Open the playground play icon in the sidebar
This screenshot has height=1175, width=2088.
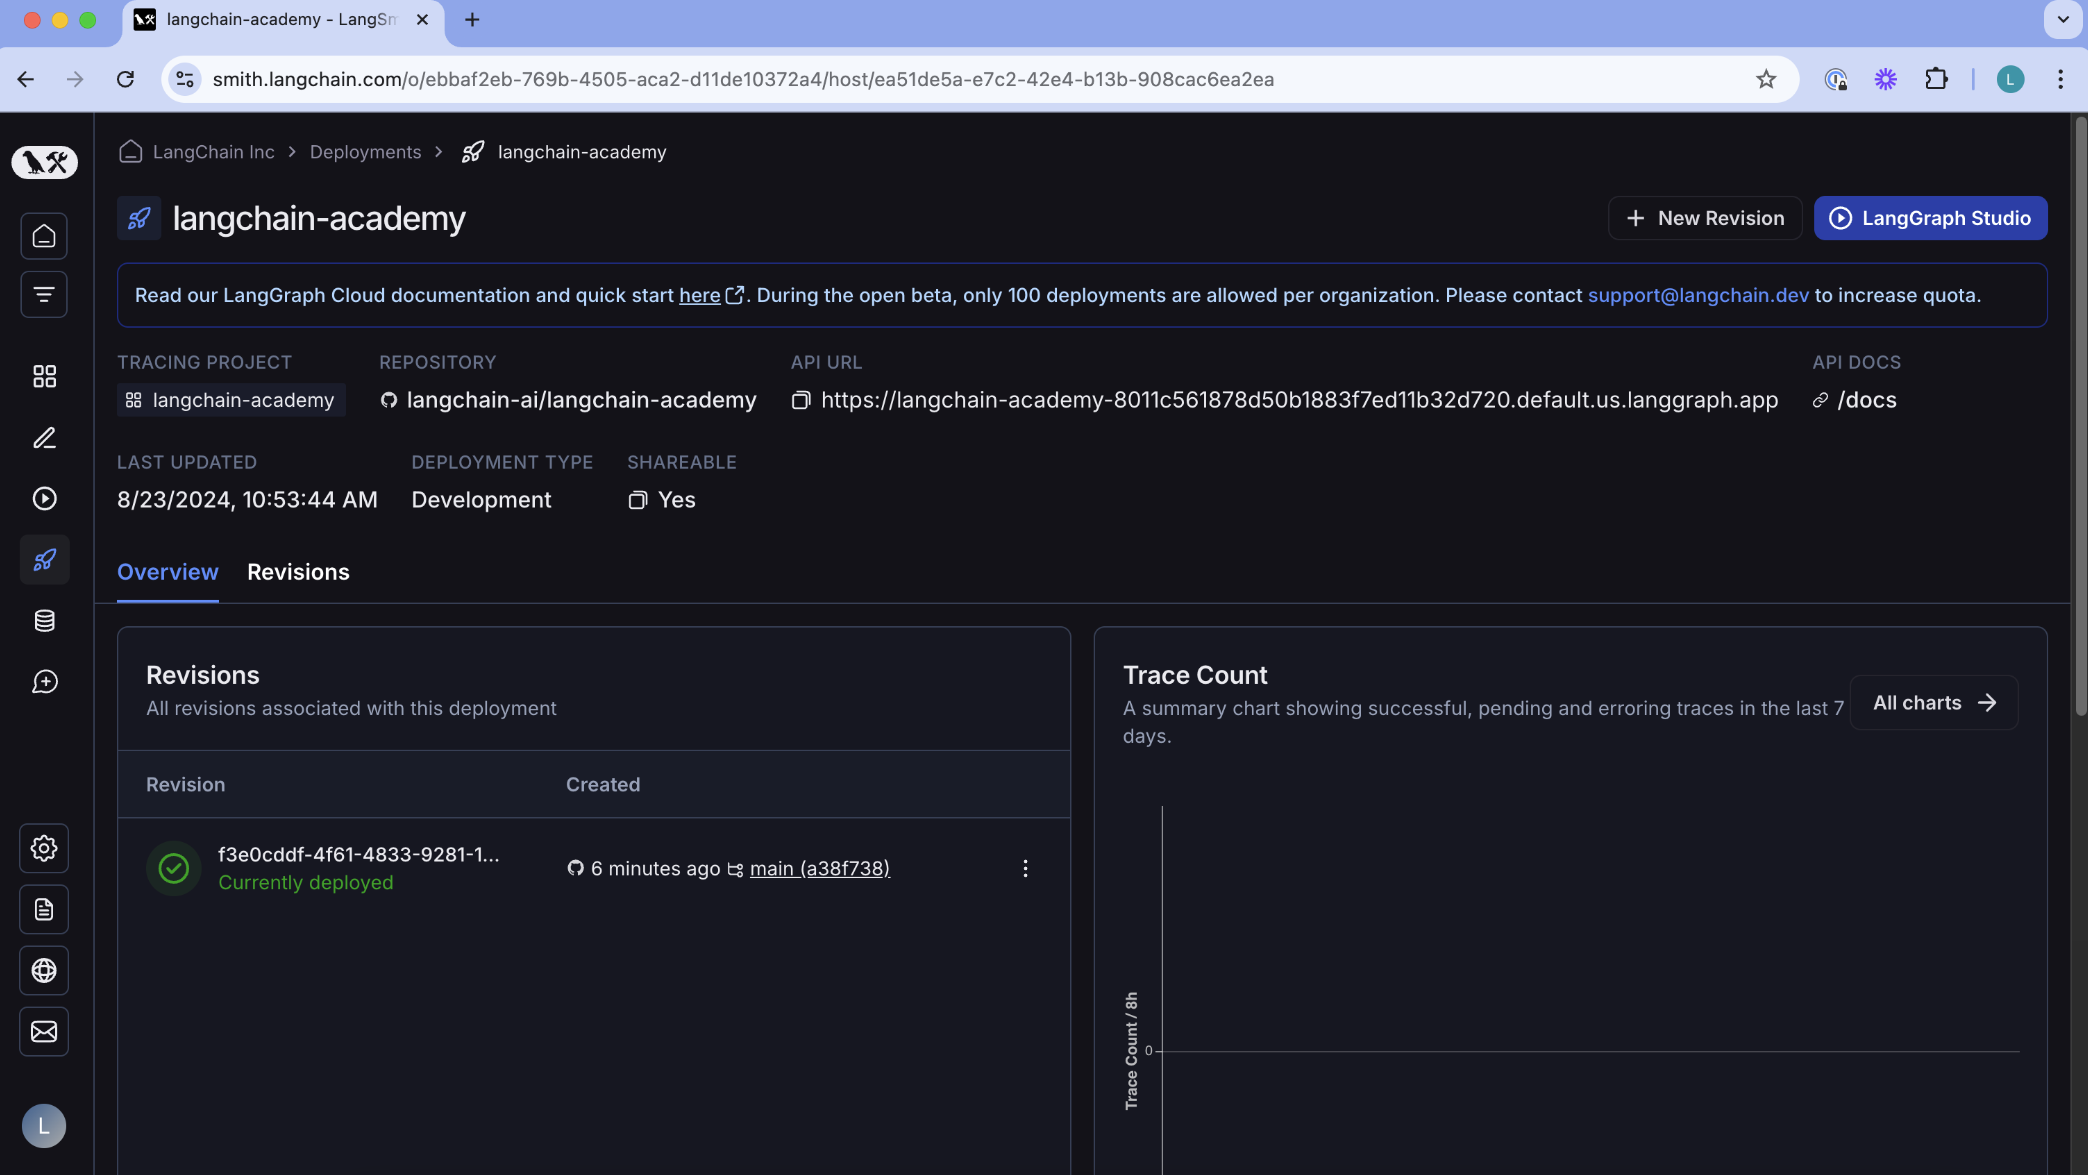click(44, 498)
